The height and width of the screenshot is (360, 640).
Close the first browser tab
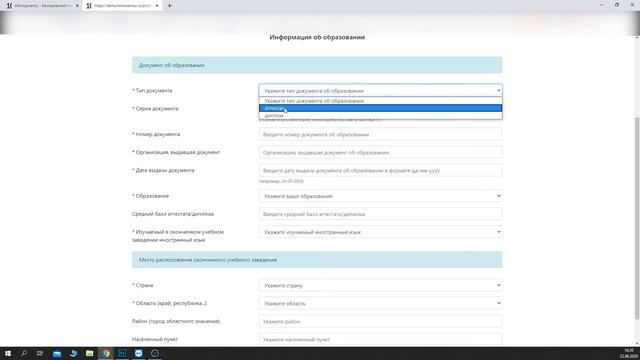point(77,6)
